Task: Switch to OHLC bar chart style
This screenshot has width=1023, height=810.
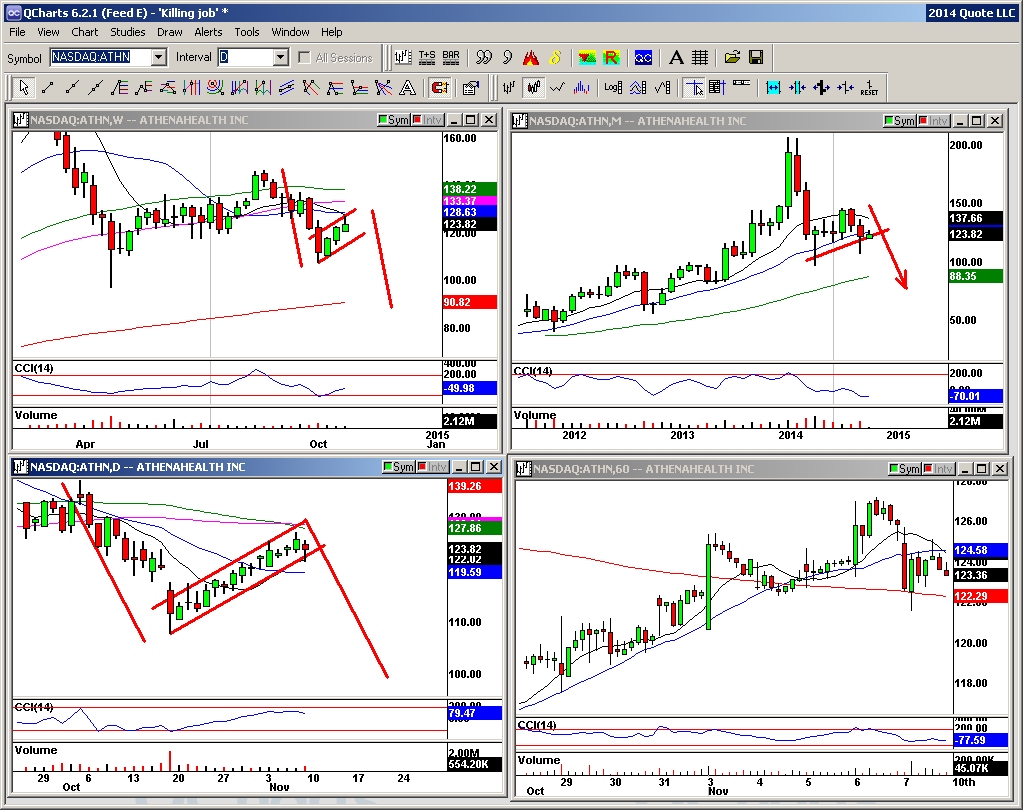Action: [510, 87]
